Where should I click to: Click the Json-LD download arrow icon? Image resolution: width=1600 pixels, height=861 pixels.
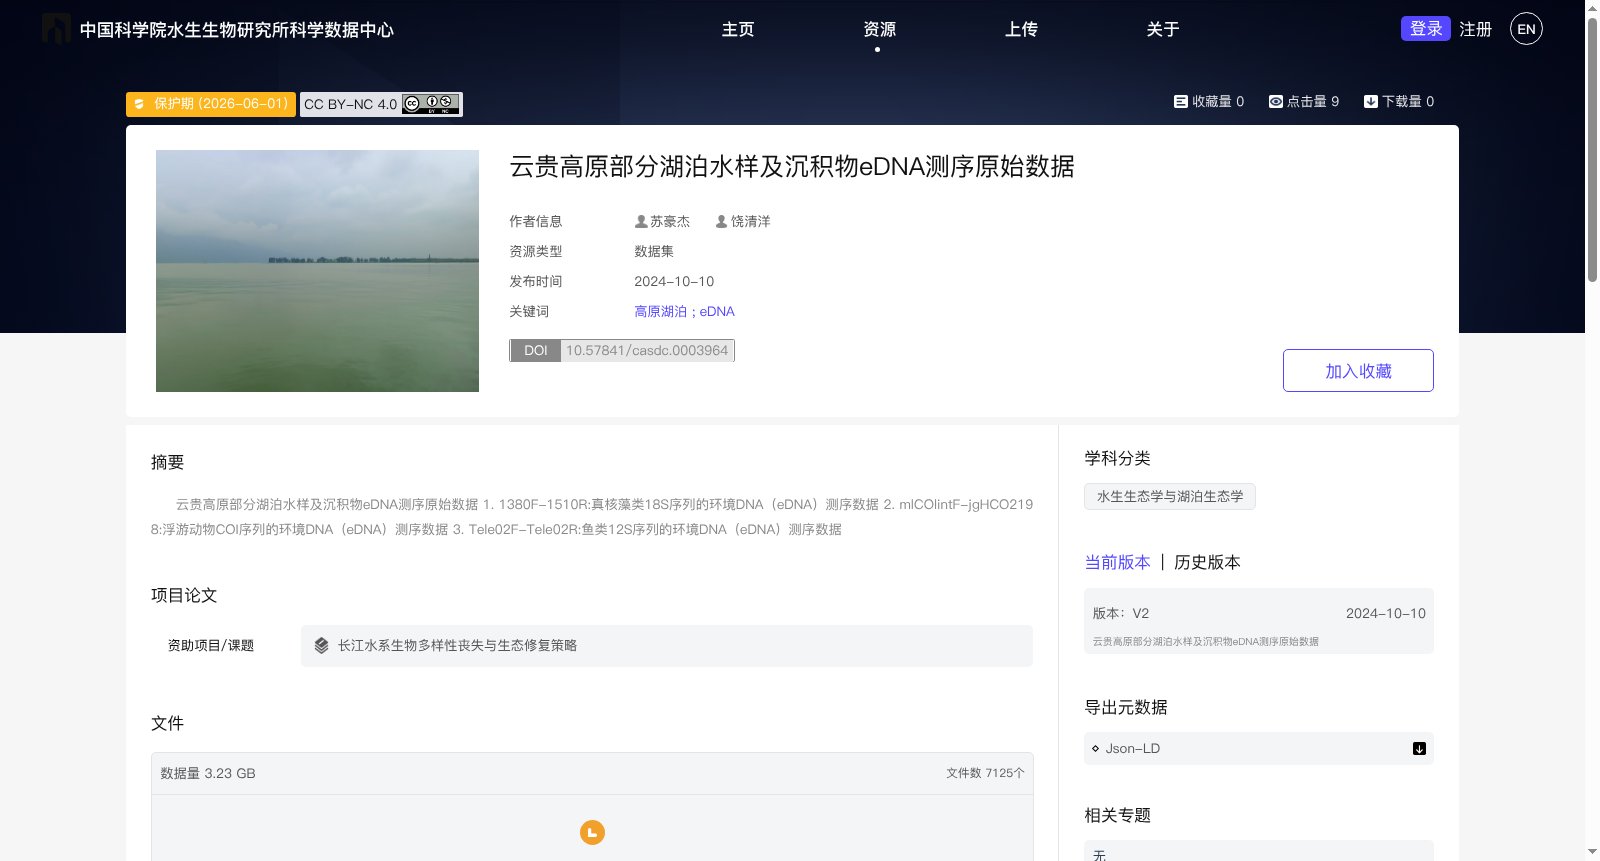tap(1419, 749)
